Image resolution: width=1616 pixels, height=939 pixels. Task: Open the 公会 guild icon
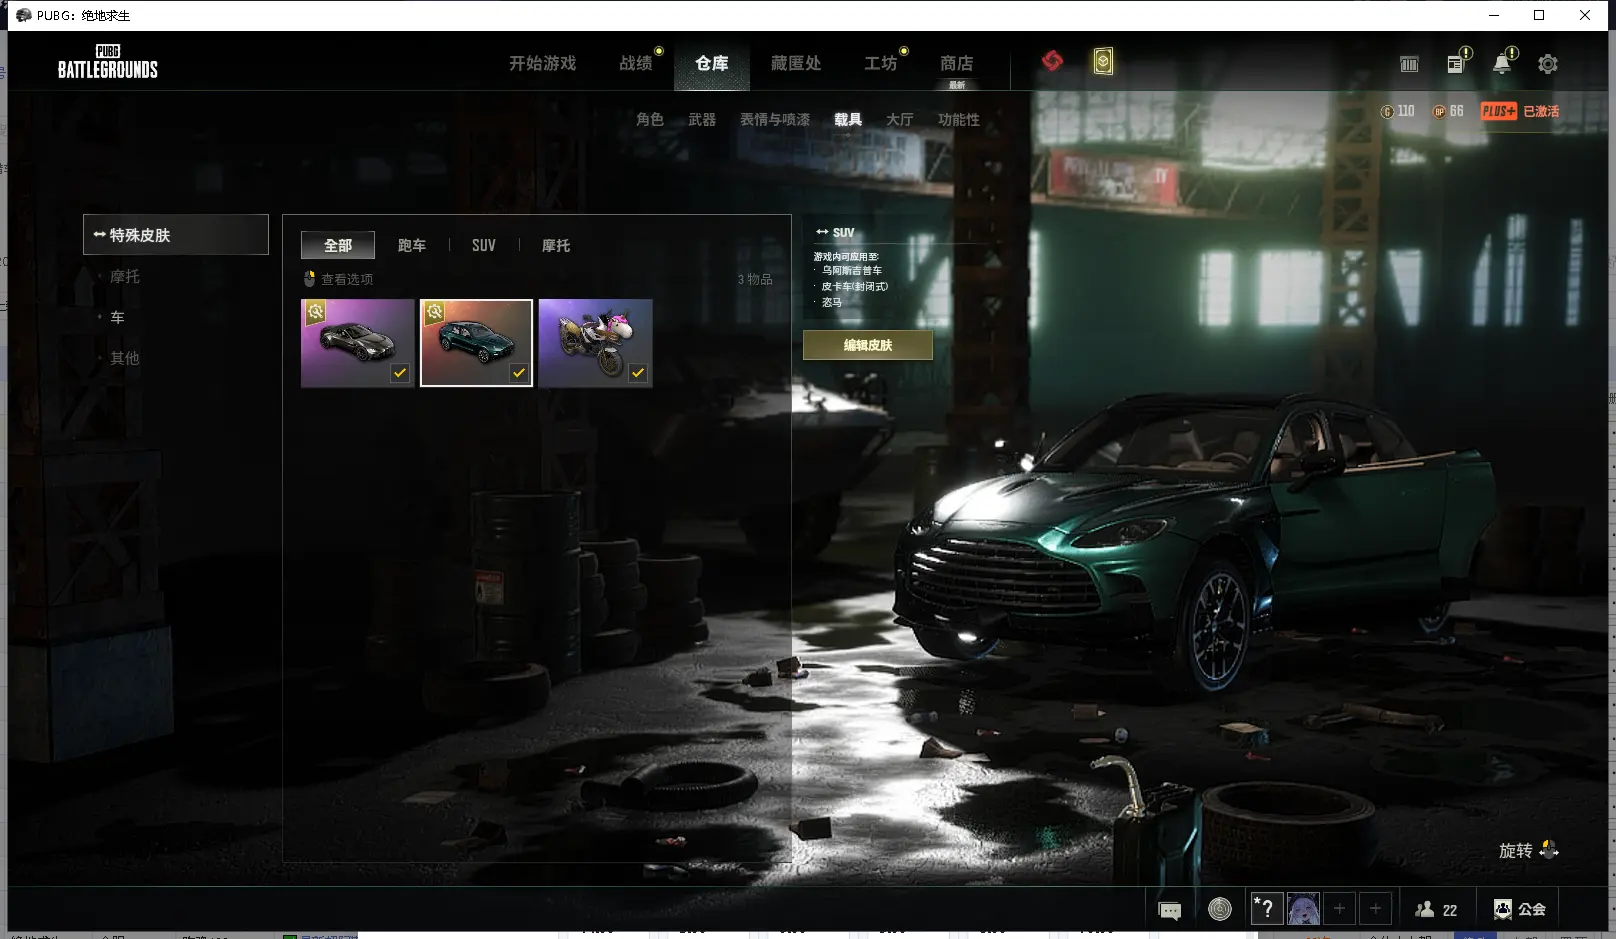[x=1519, y=909]
